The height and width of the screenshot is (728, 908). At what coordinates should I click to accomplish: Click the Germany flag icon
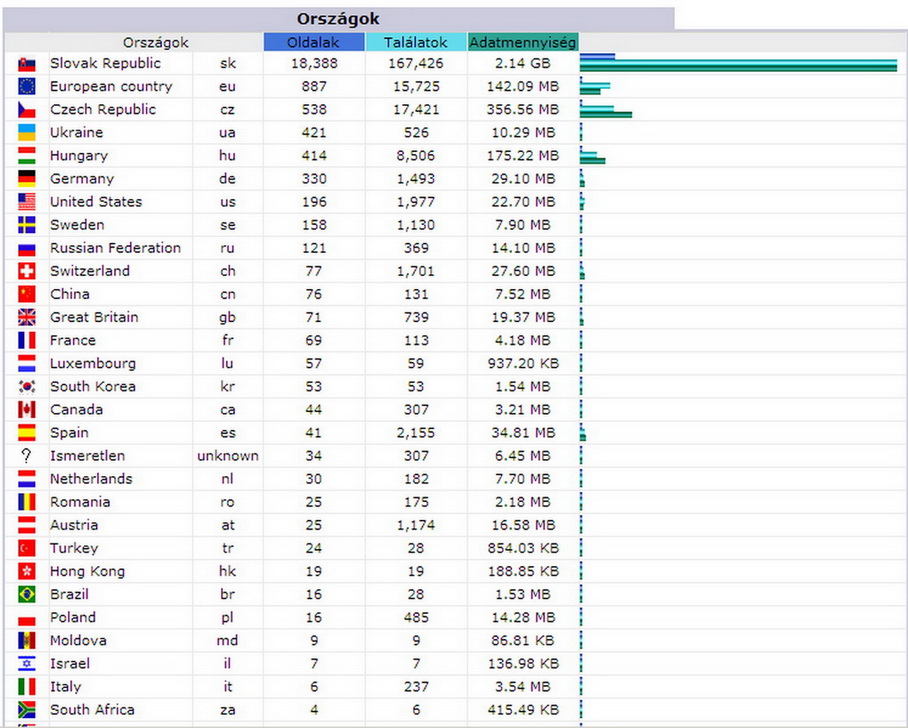pyautogui.click(x=27, y=179)
